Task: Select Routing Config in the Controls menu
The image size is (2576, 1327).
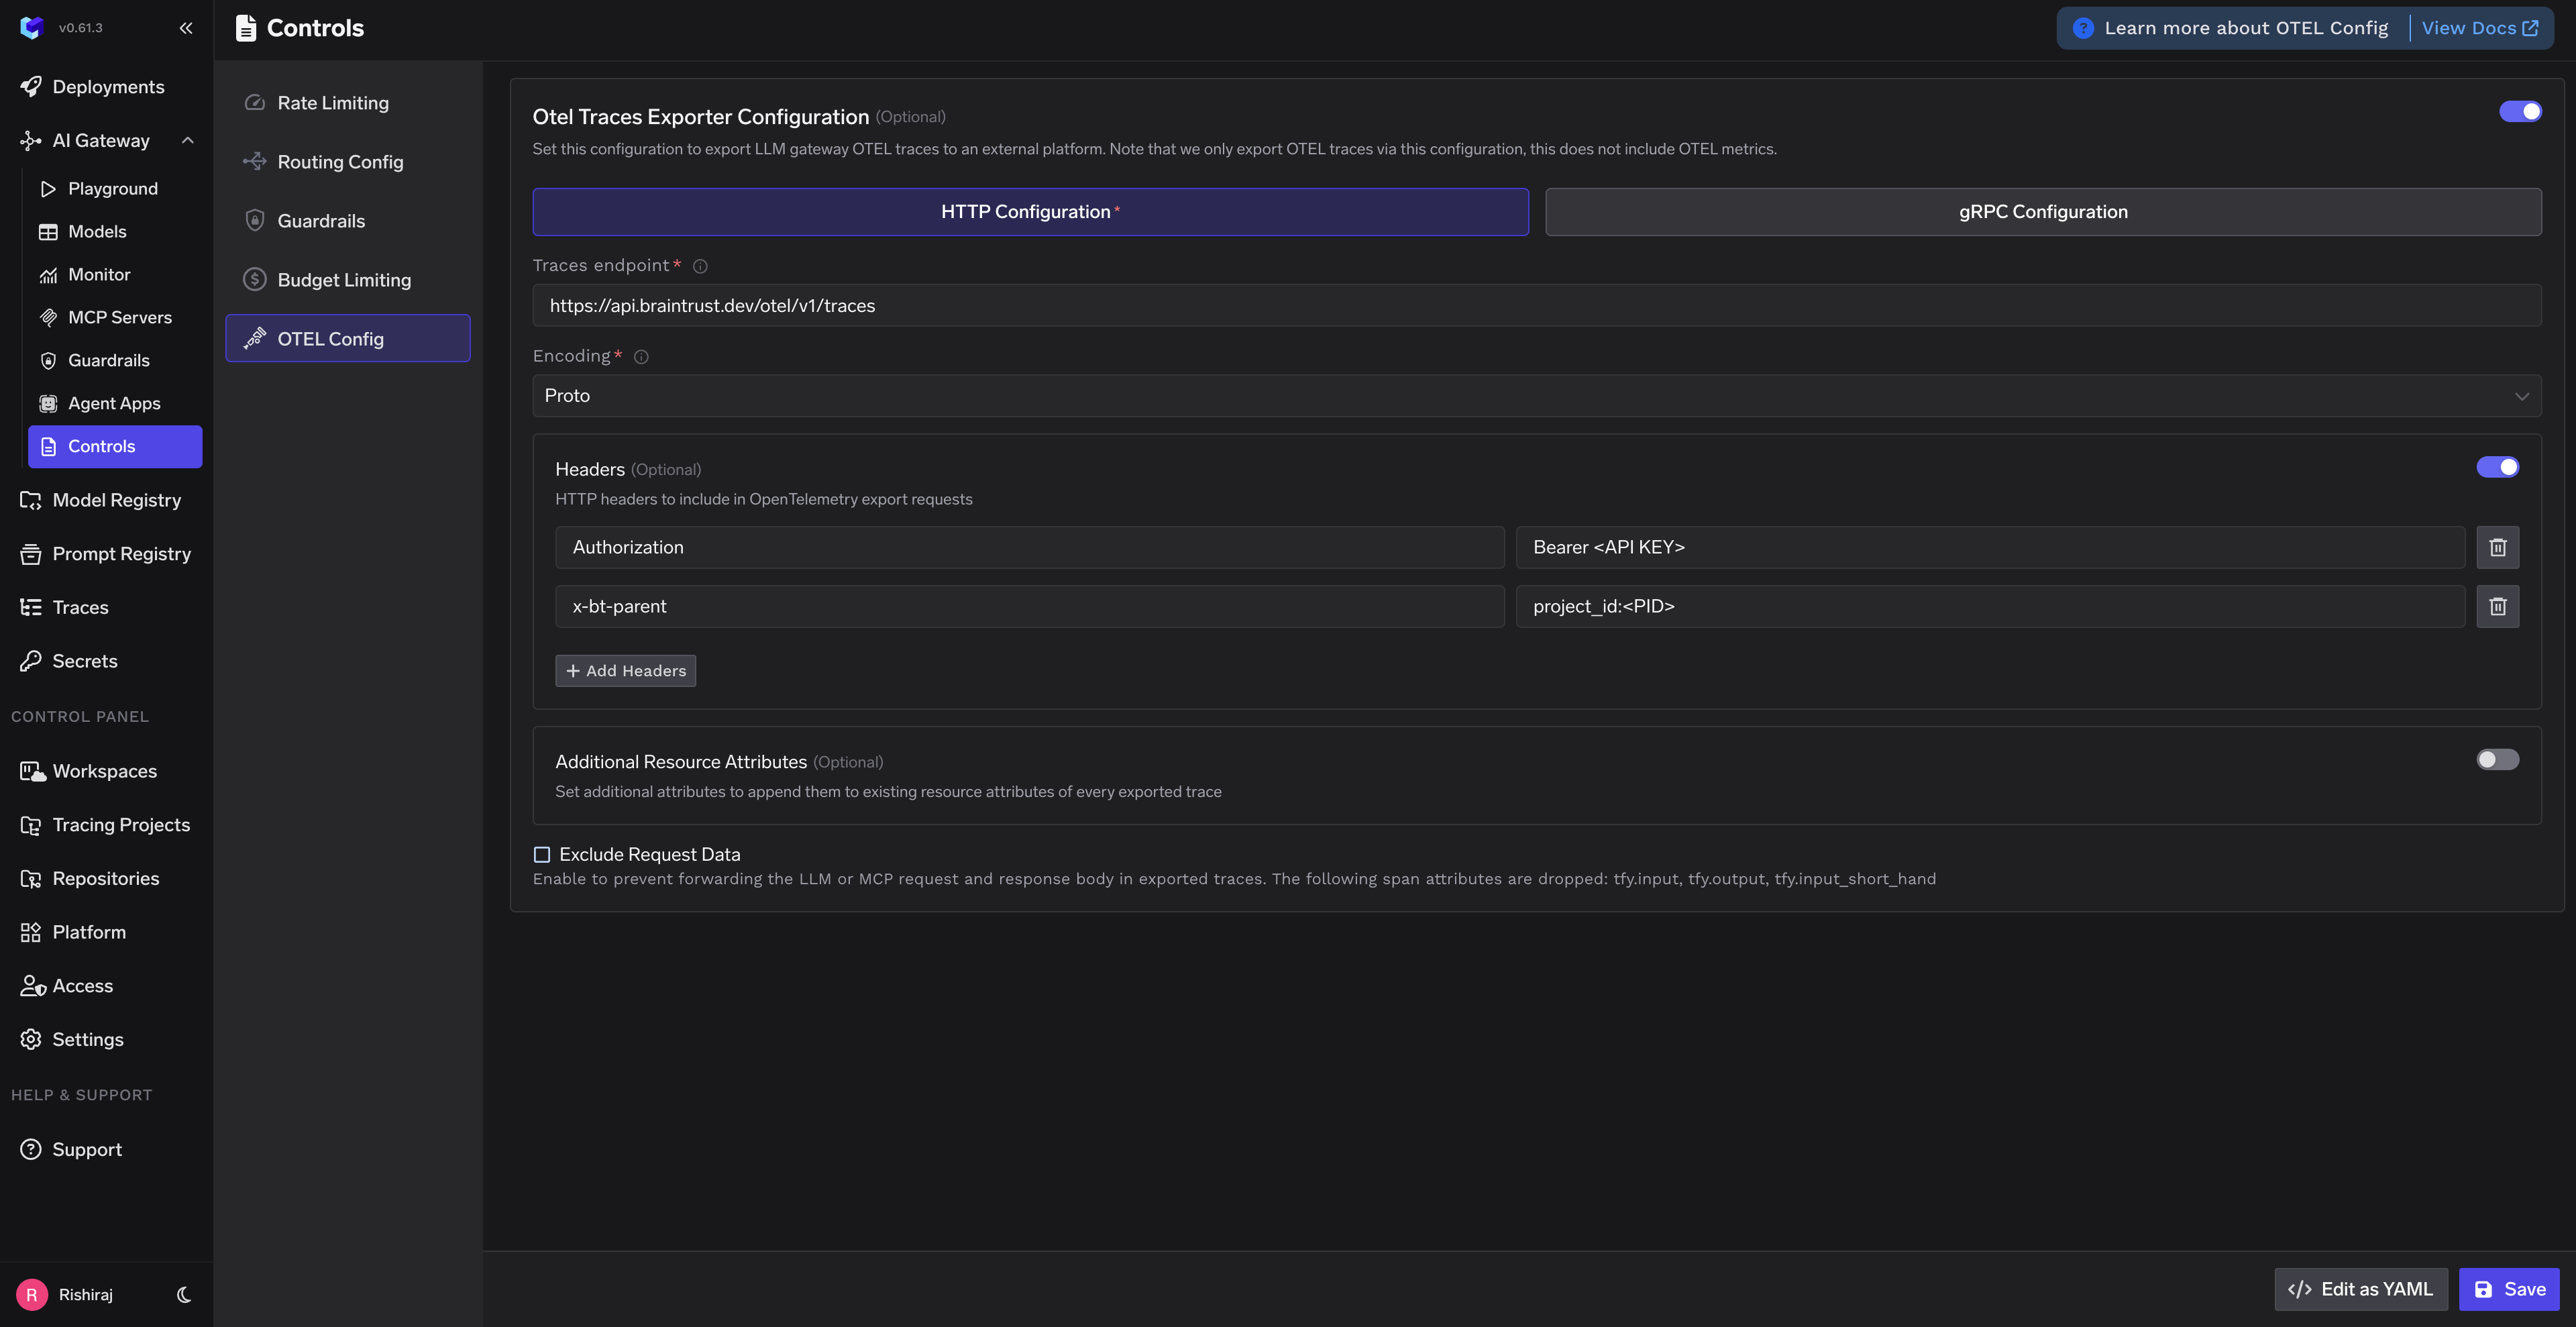Action: coord(340,161)
